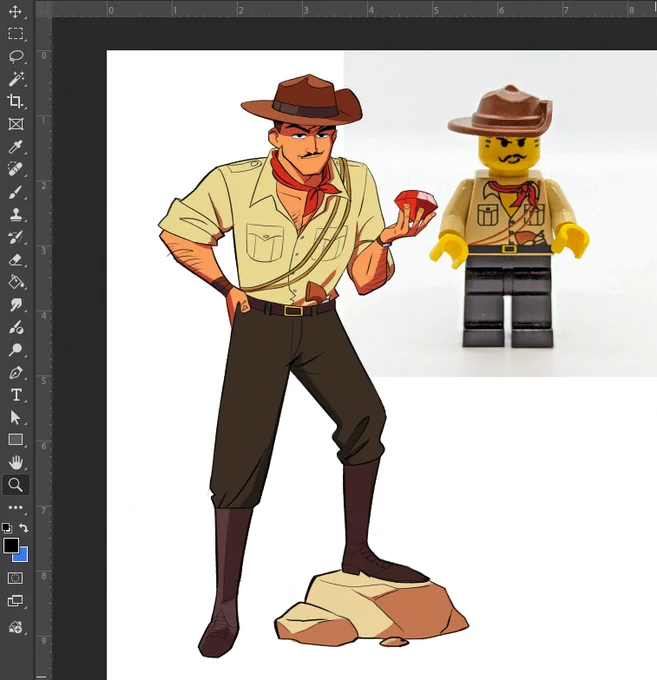Pick the Frame tool
Viewport: 657px width, 680px height.
point(16,124)
